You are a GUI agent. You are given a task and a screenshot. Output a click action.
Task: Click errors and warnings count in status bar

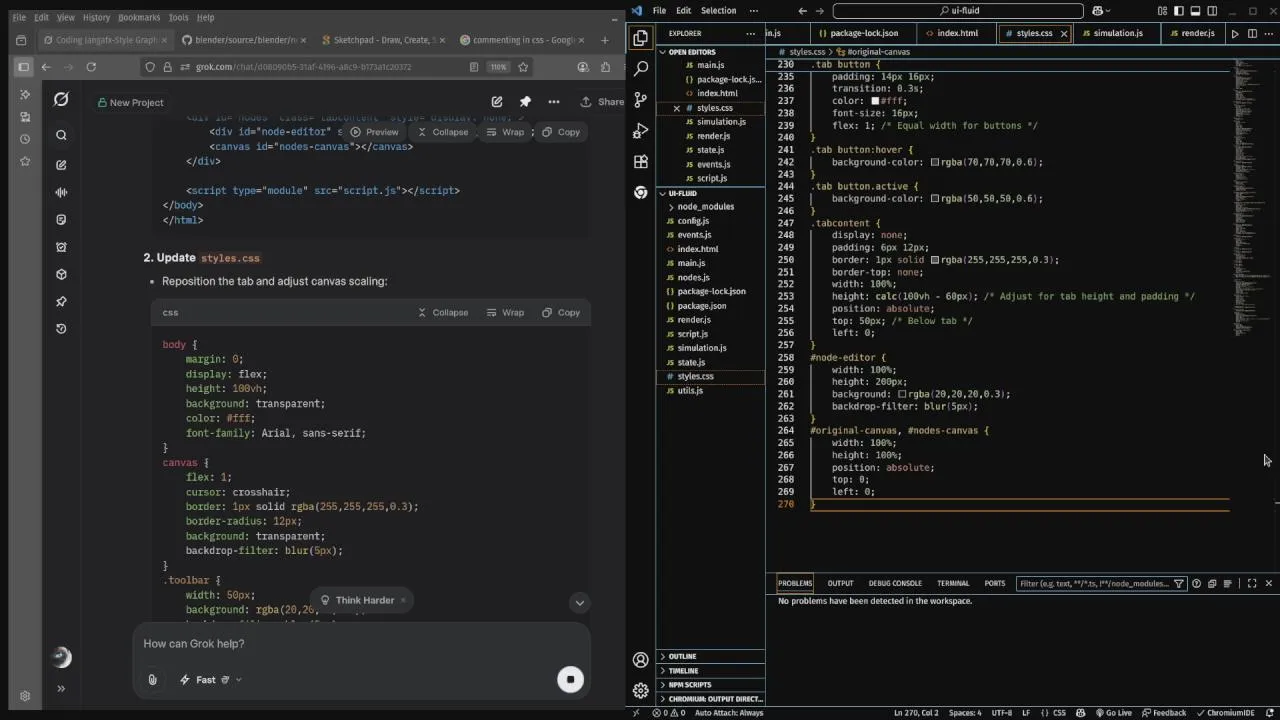pyautogui.click(x=669, y=713)
